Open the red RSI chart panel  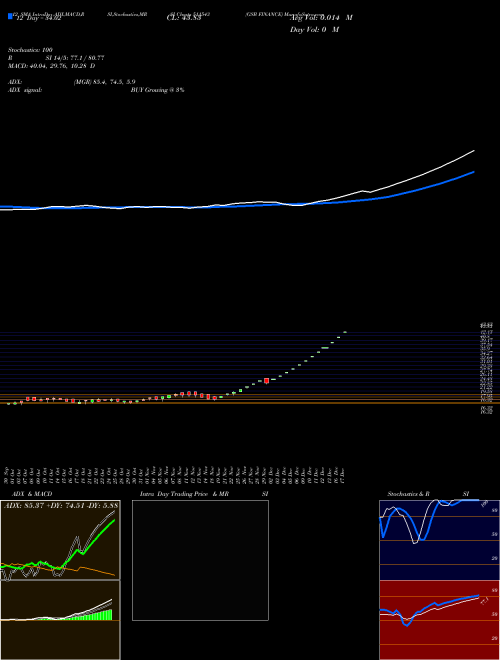439,620
